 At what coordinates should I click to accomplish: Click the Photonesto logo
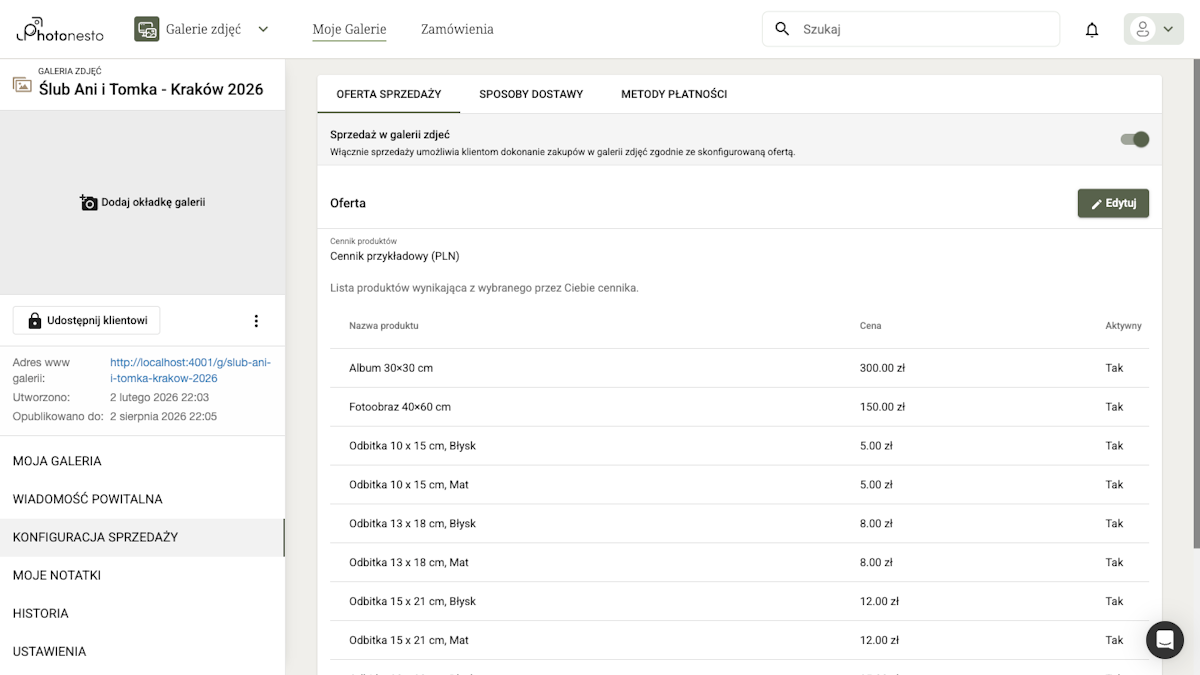58,30
